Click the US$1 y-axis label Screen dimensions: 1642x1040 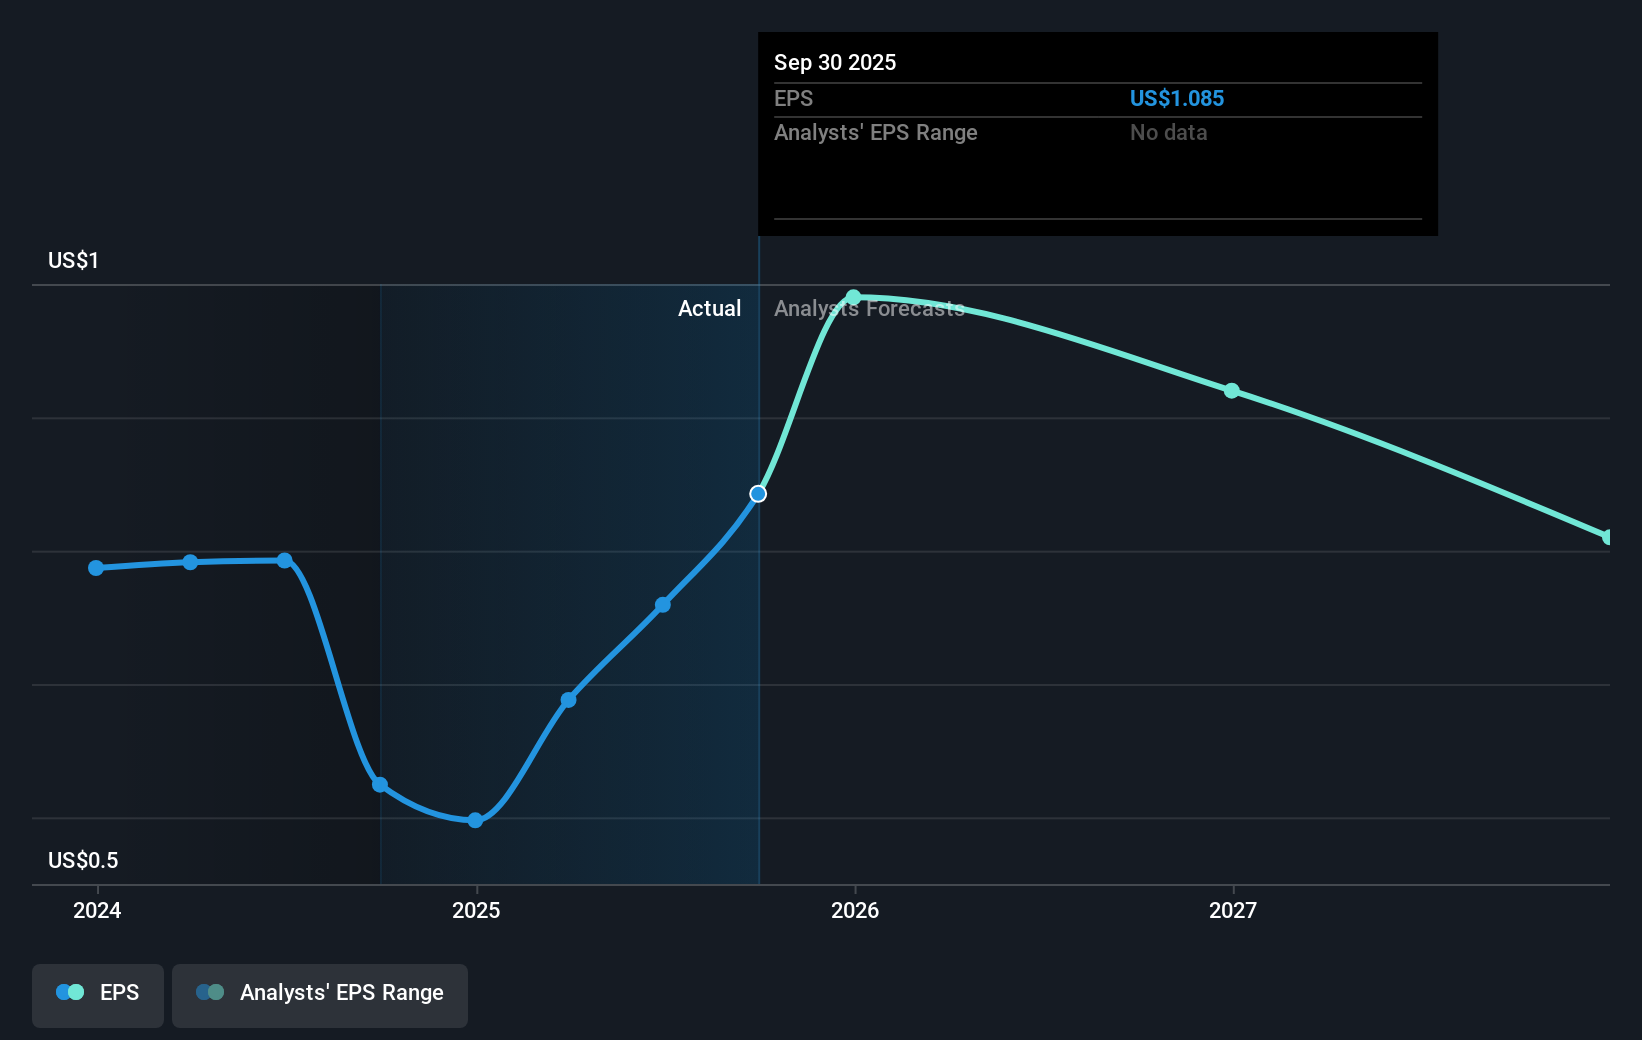click(73, 260)
